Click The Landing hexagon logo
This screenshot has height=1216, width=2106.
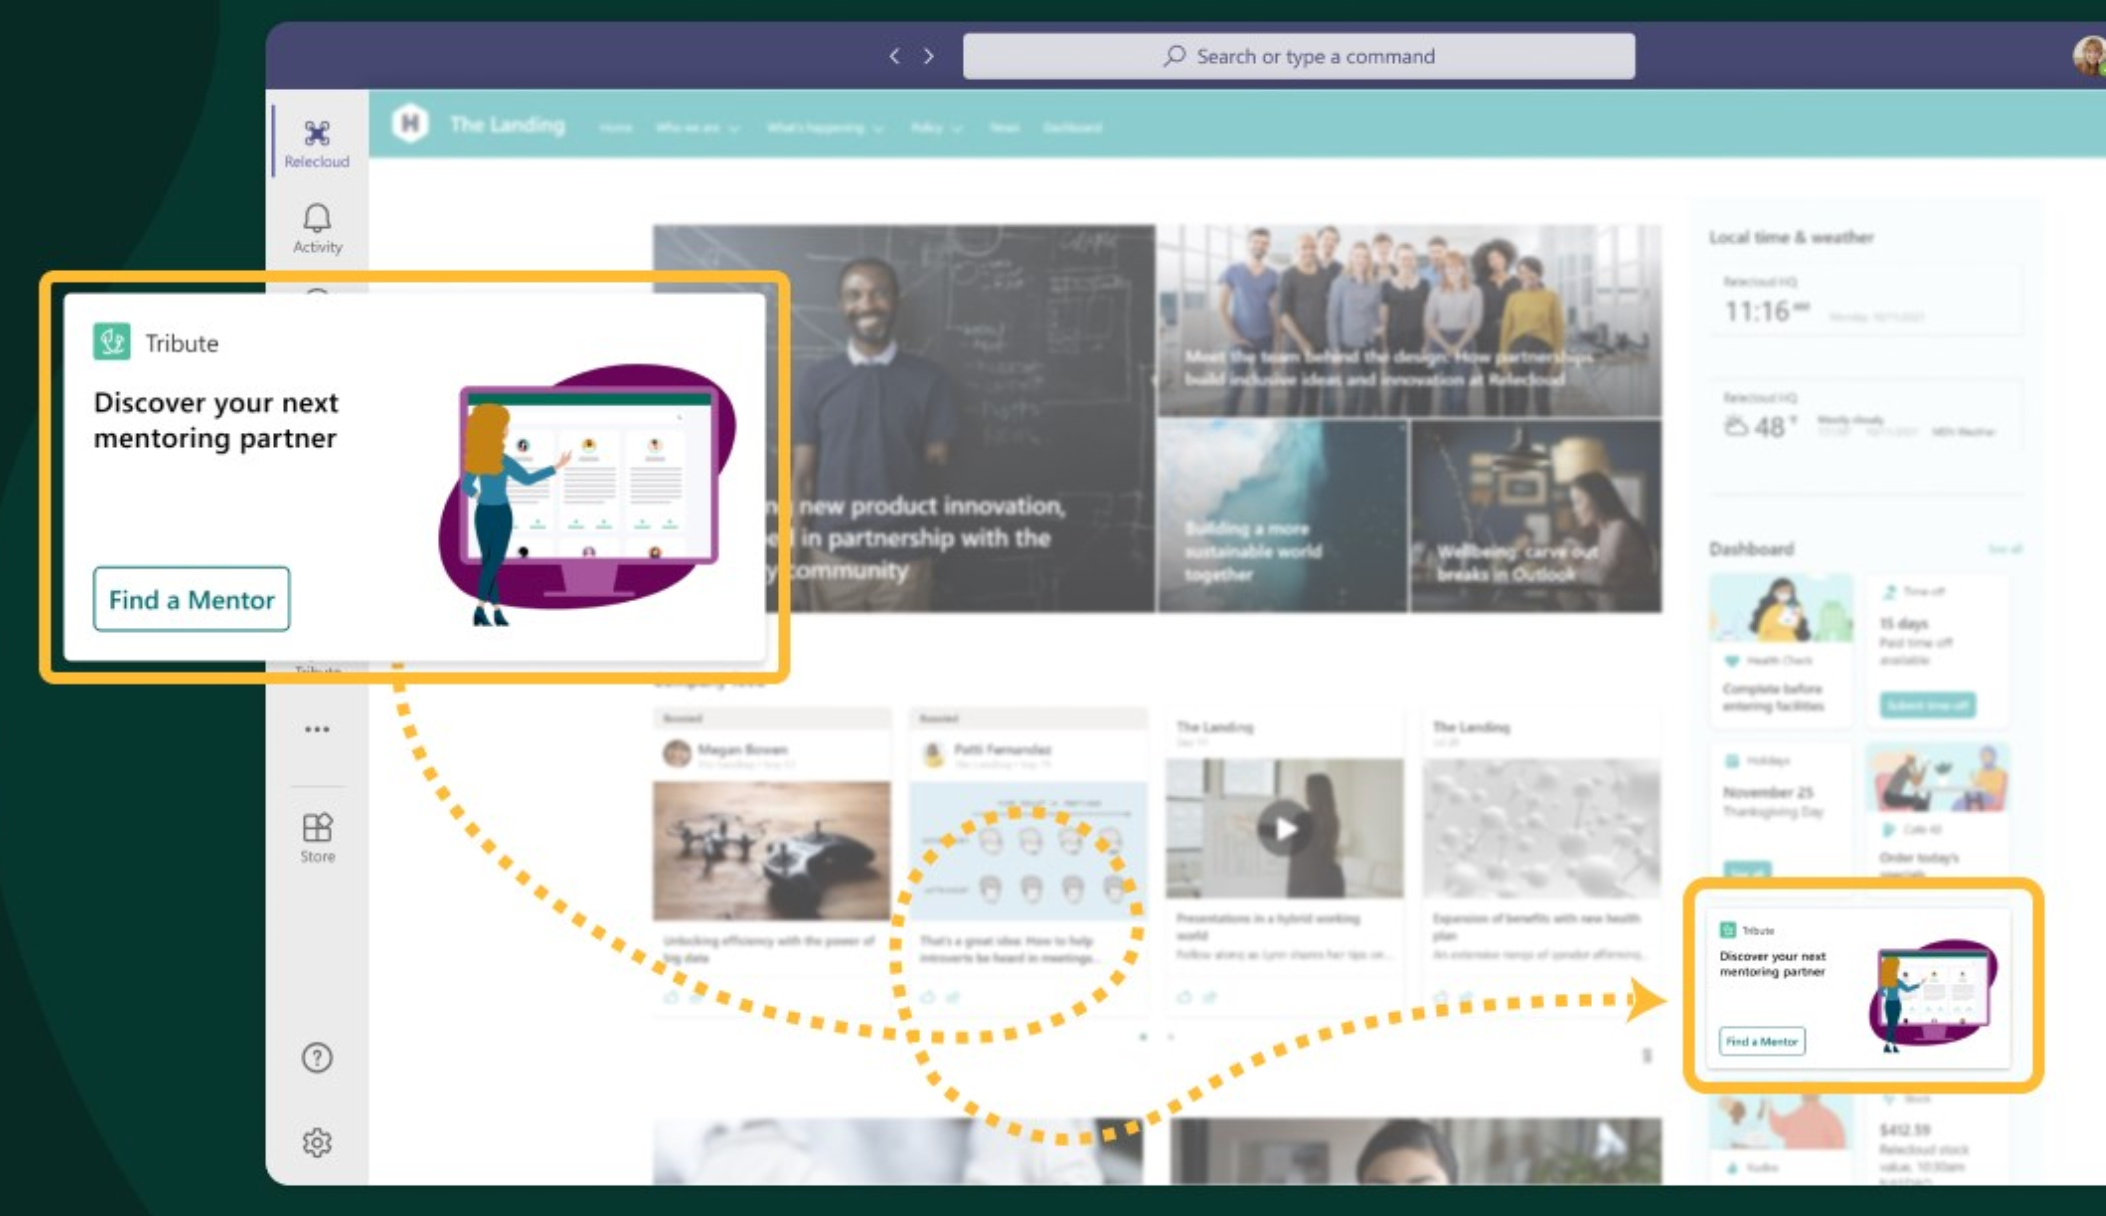click(x=409, y=124)
